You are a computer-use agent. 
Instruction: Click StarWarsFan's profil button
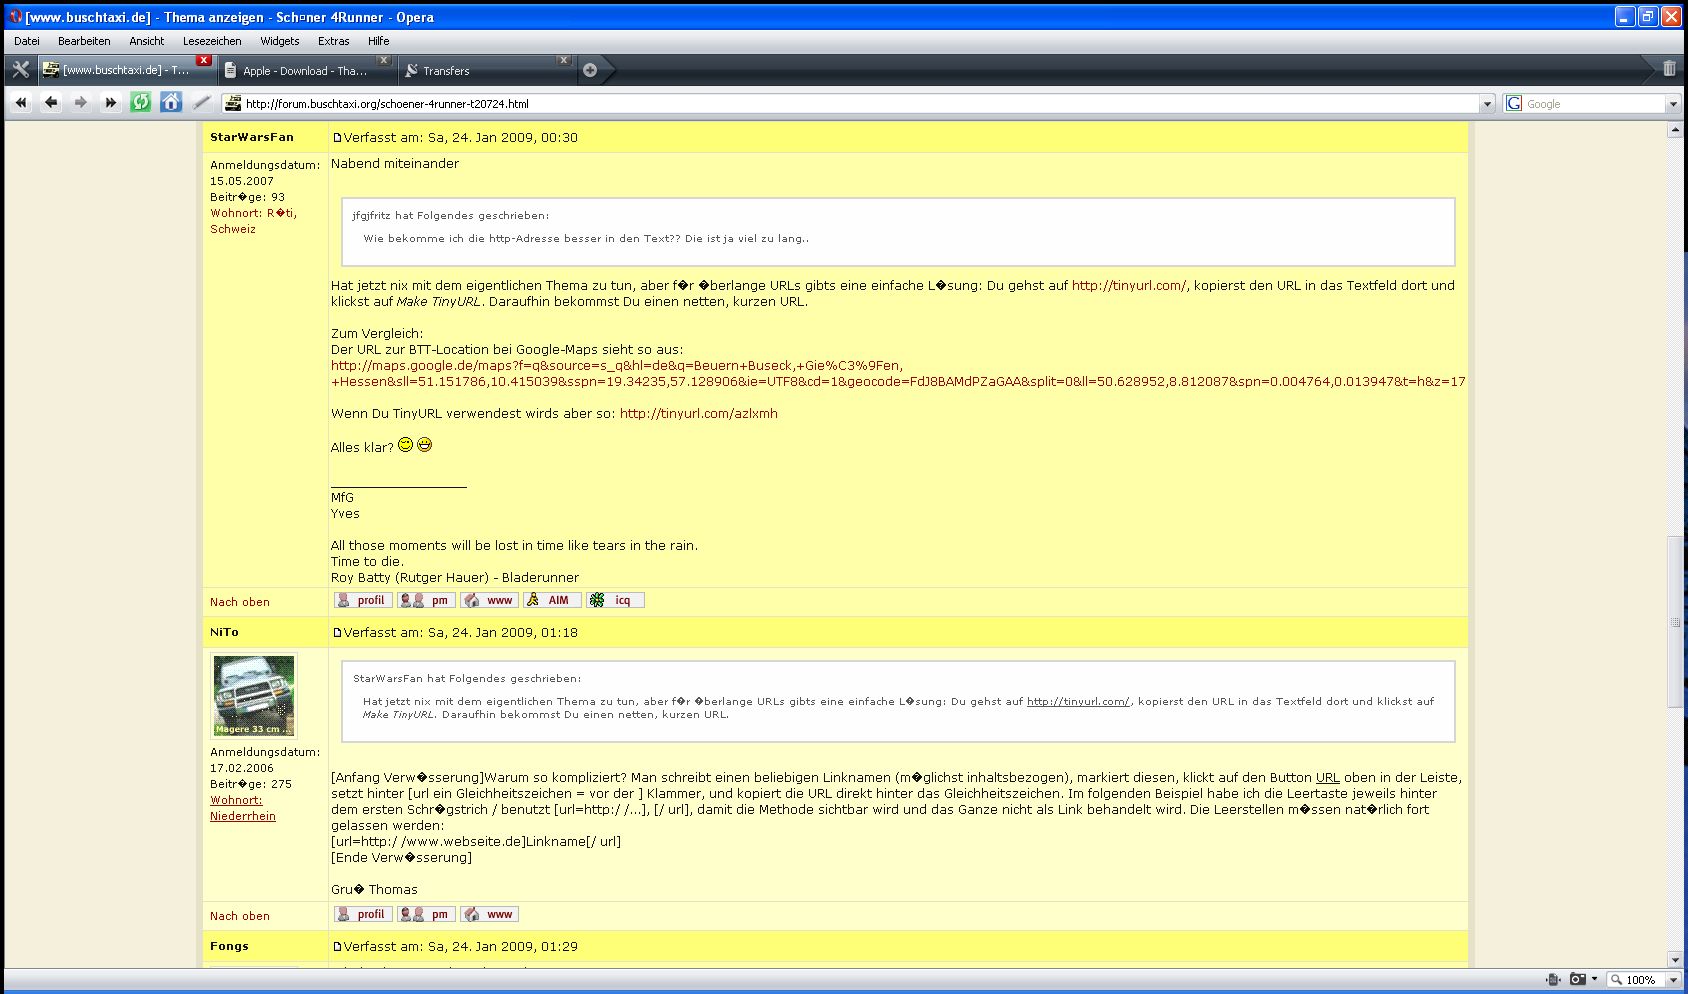coord(363,601)
